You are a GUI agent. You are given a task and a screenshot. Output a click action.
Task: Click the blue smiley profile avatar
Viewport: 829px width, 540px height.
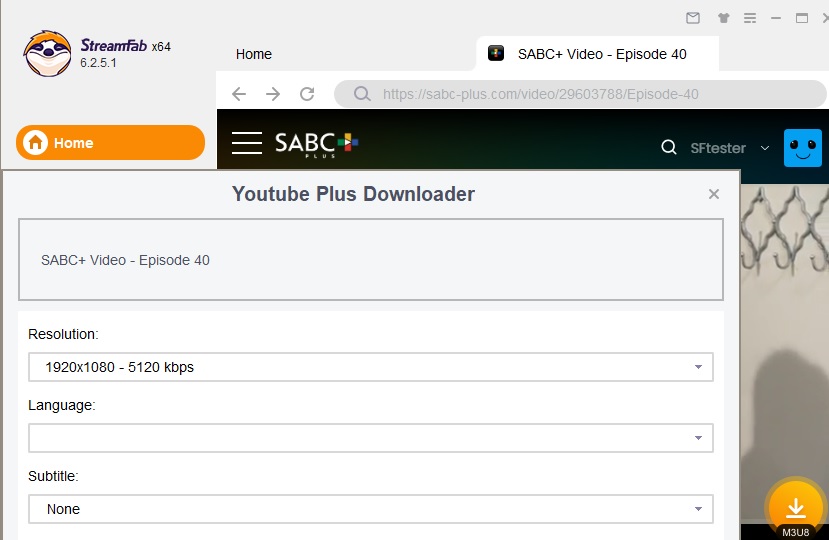coord(803,148)
